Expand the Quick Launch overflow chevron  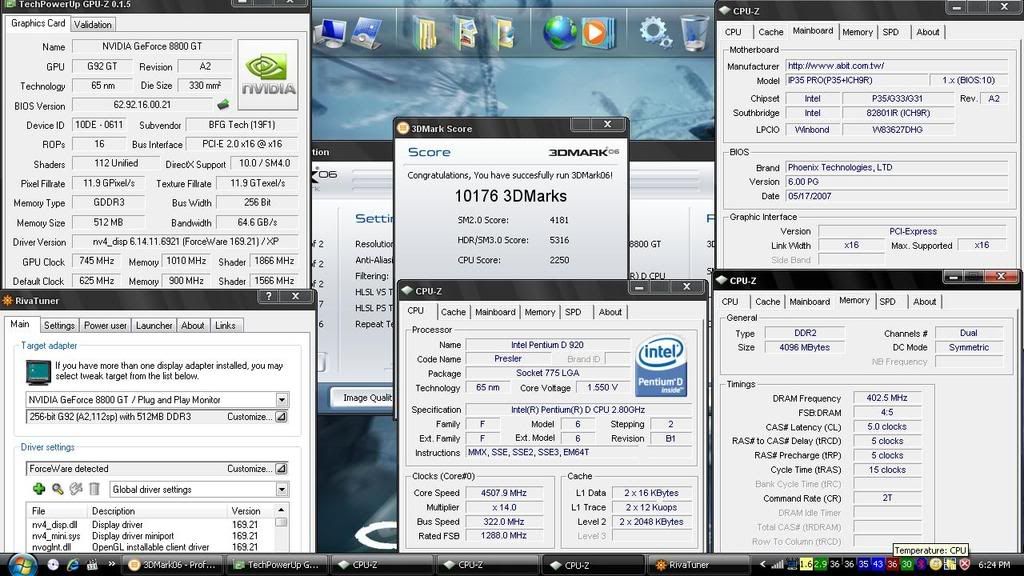(112, 564)
